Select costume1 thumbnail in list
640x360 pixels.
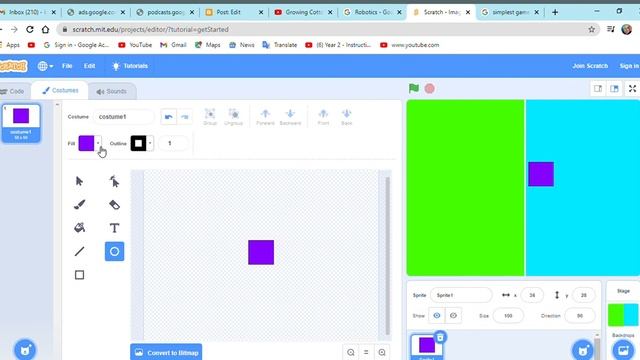[21, 123]
